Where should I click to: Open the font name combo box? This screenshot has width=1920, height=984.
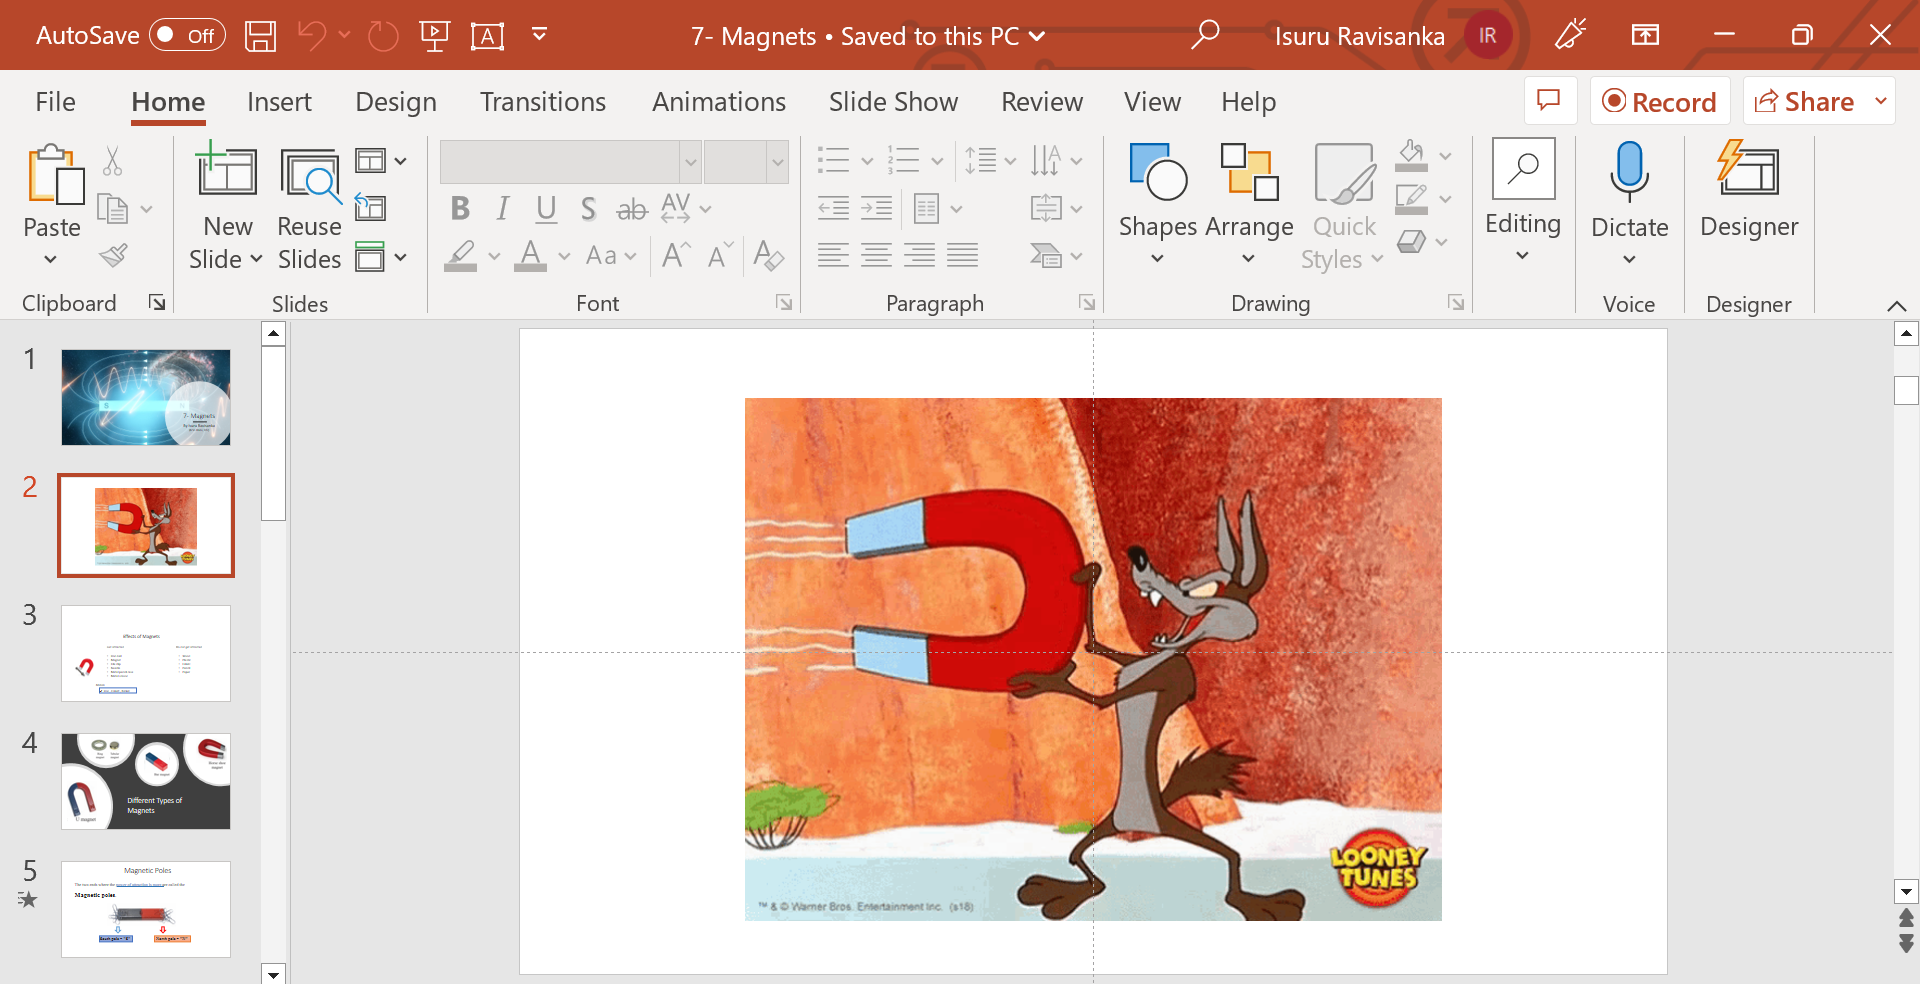coord(570,161)
